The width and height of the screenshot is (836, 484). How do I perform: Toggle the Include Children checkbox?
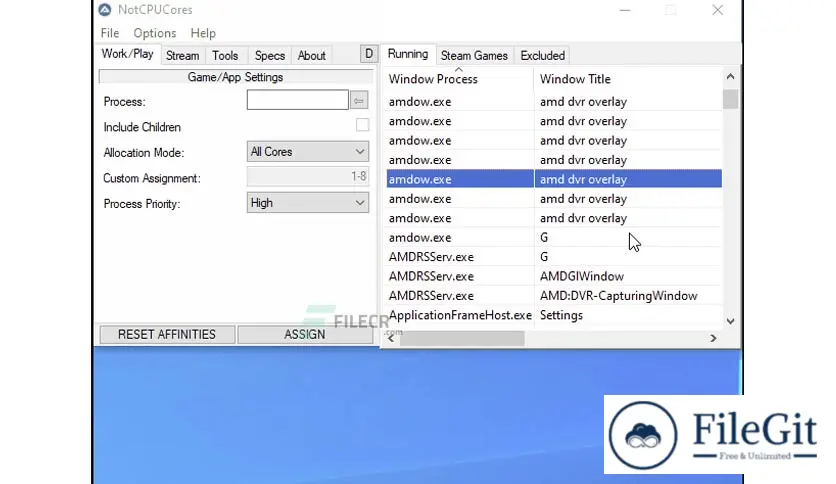362,126
